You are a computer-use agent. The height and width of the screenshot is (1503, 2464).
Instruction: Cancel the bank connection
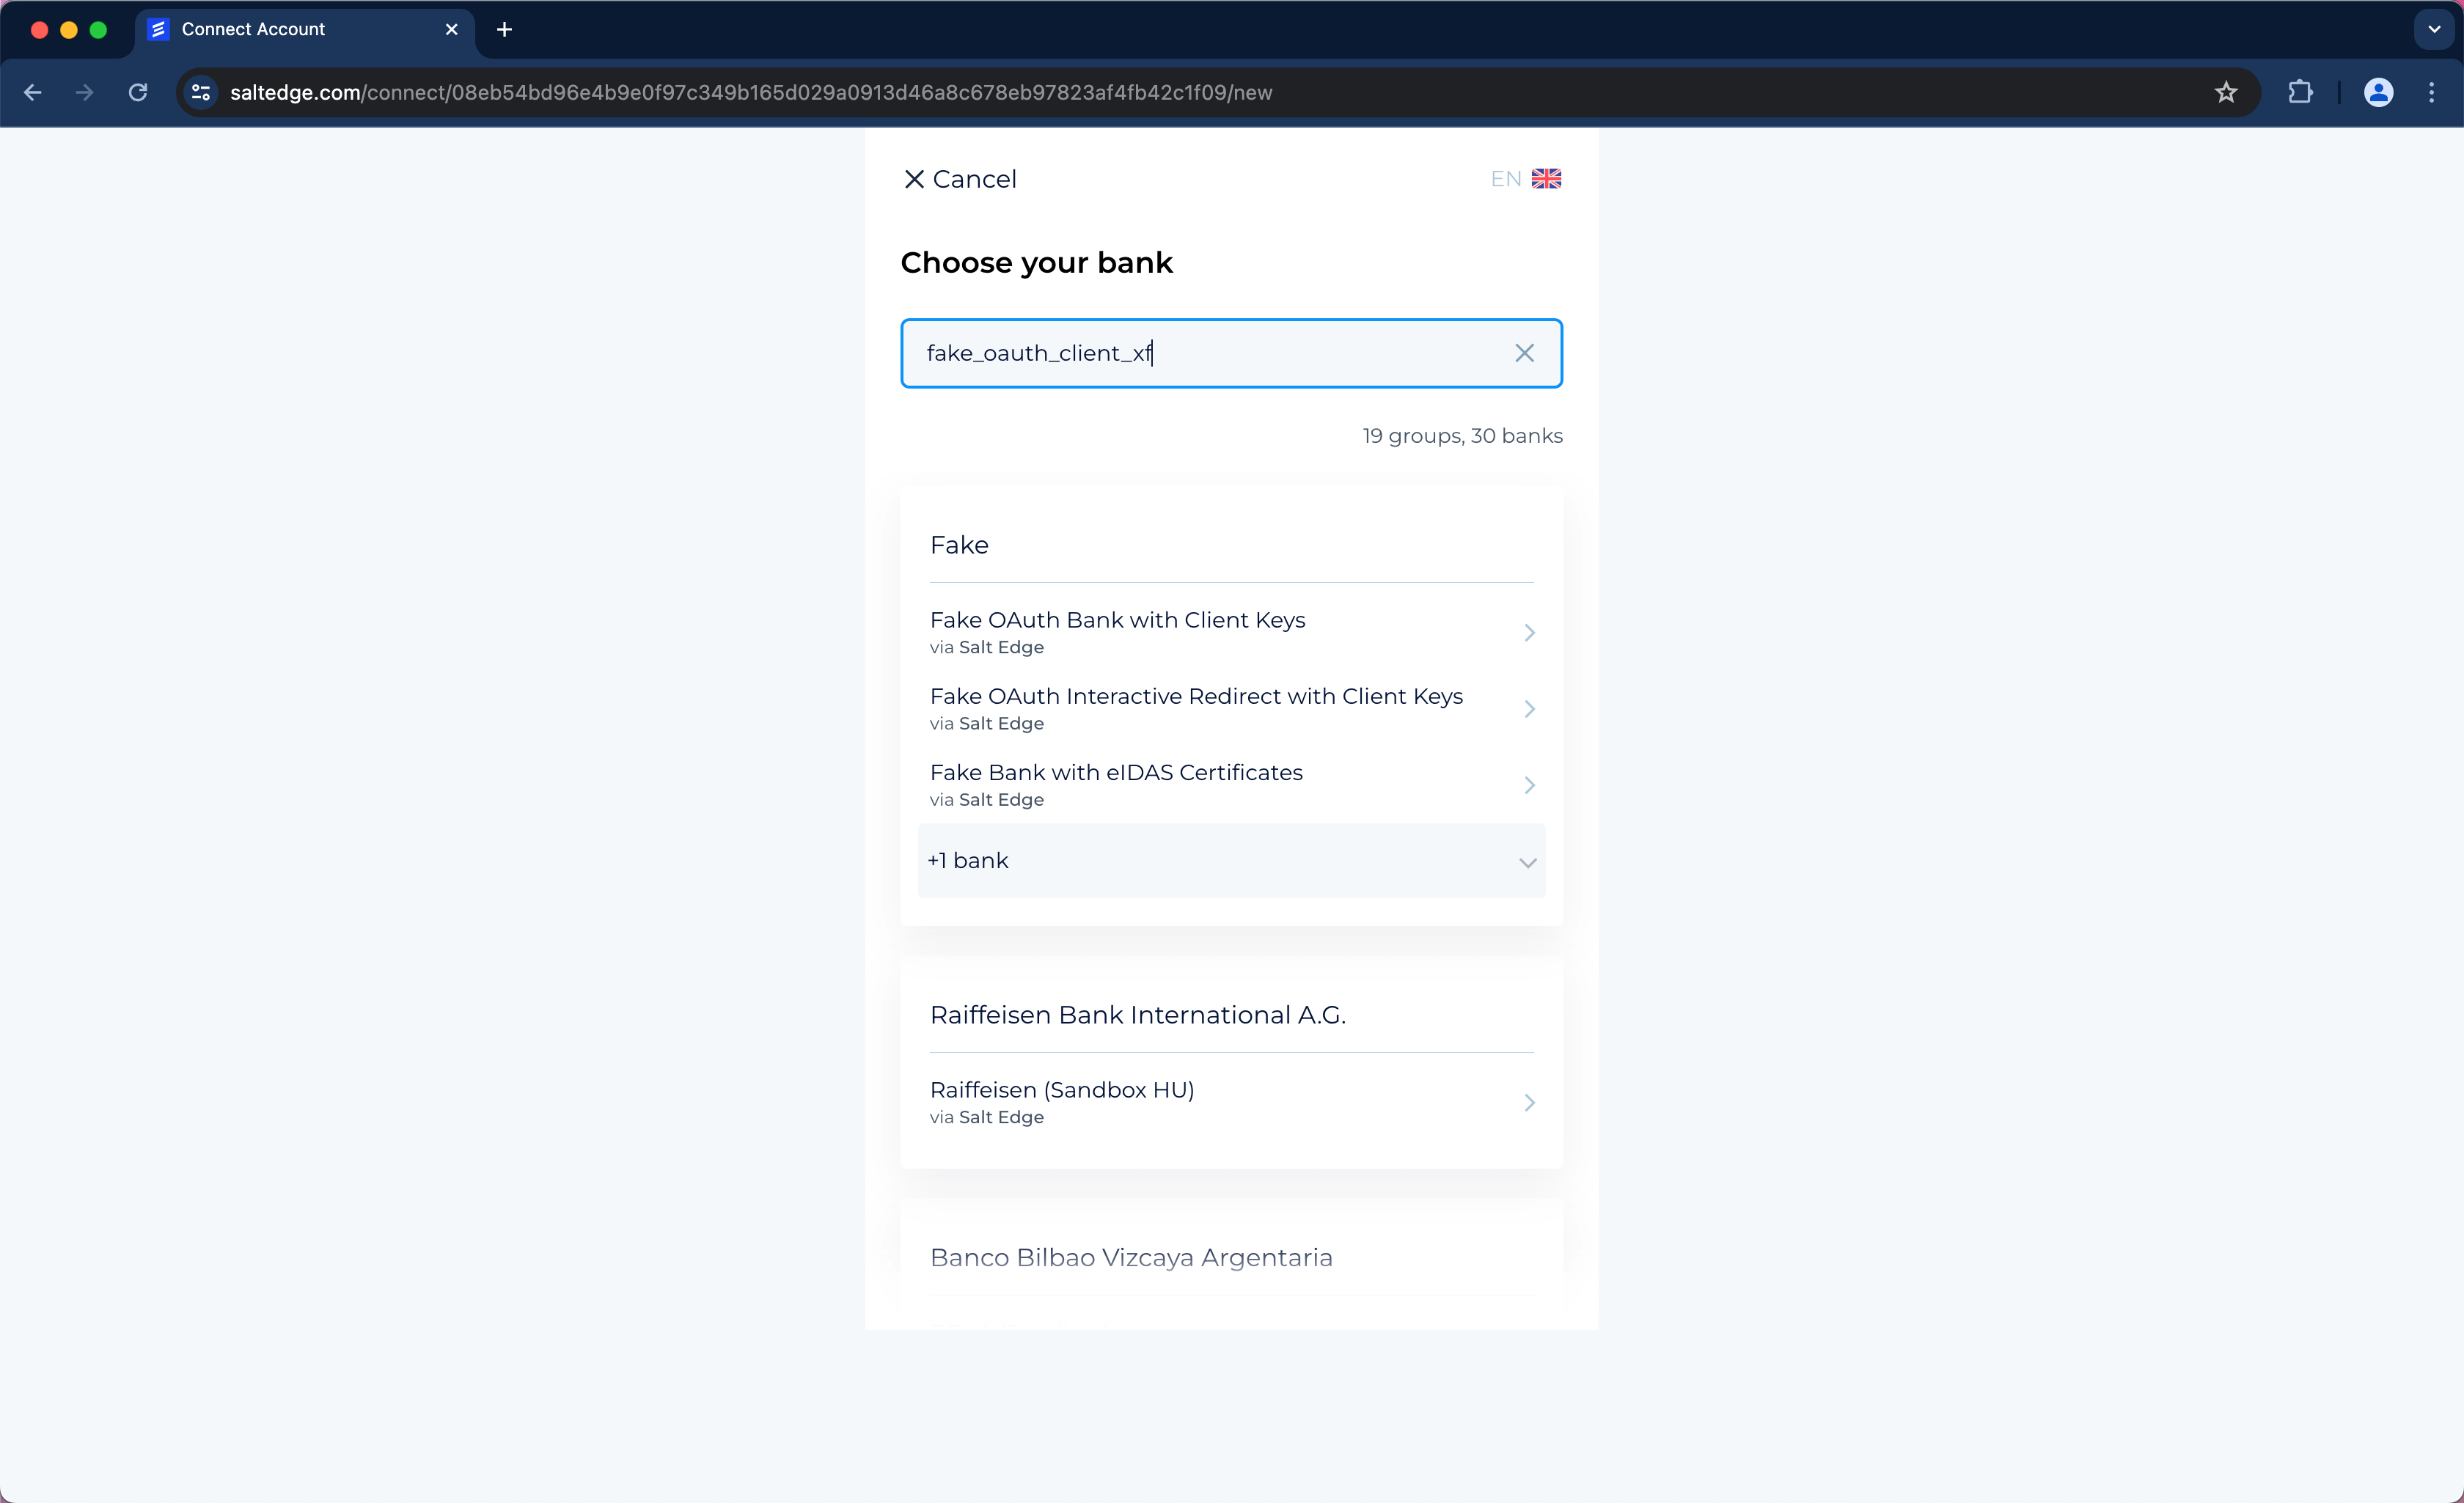pyautogui.click(x=960, y=179)
